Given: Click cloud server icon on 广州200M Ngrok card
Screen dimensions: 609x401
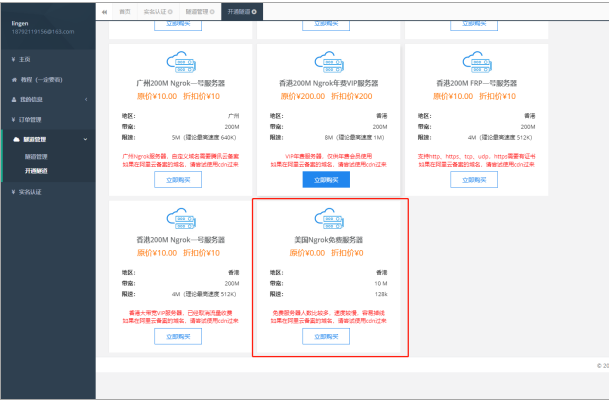Looking at the screenshot, I should tap(181, 62).
